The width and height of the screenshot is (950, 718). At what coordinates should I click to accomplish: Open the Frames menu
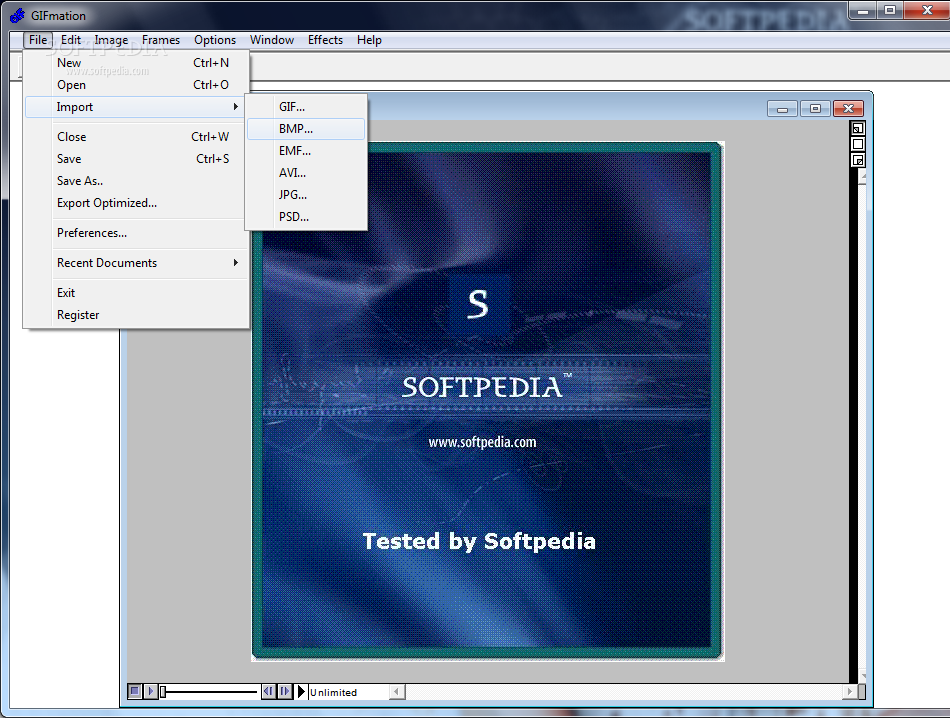tap(161, 40)
